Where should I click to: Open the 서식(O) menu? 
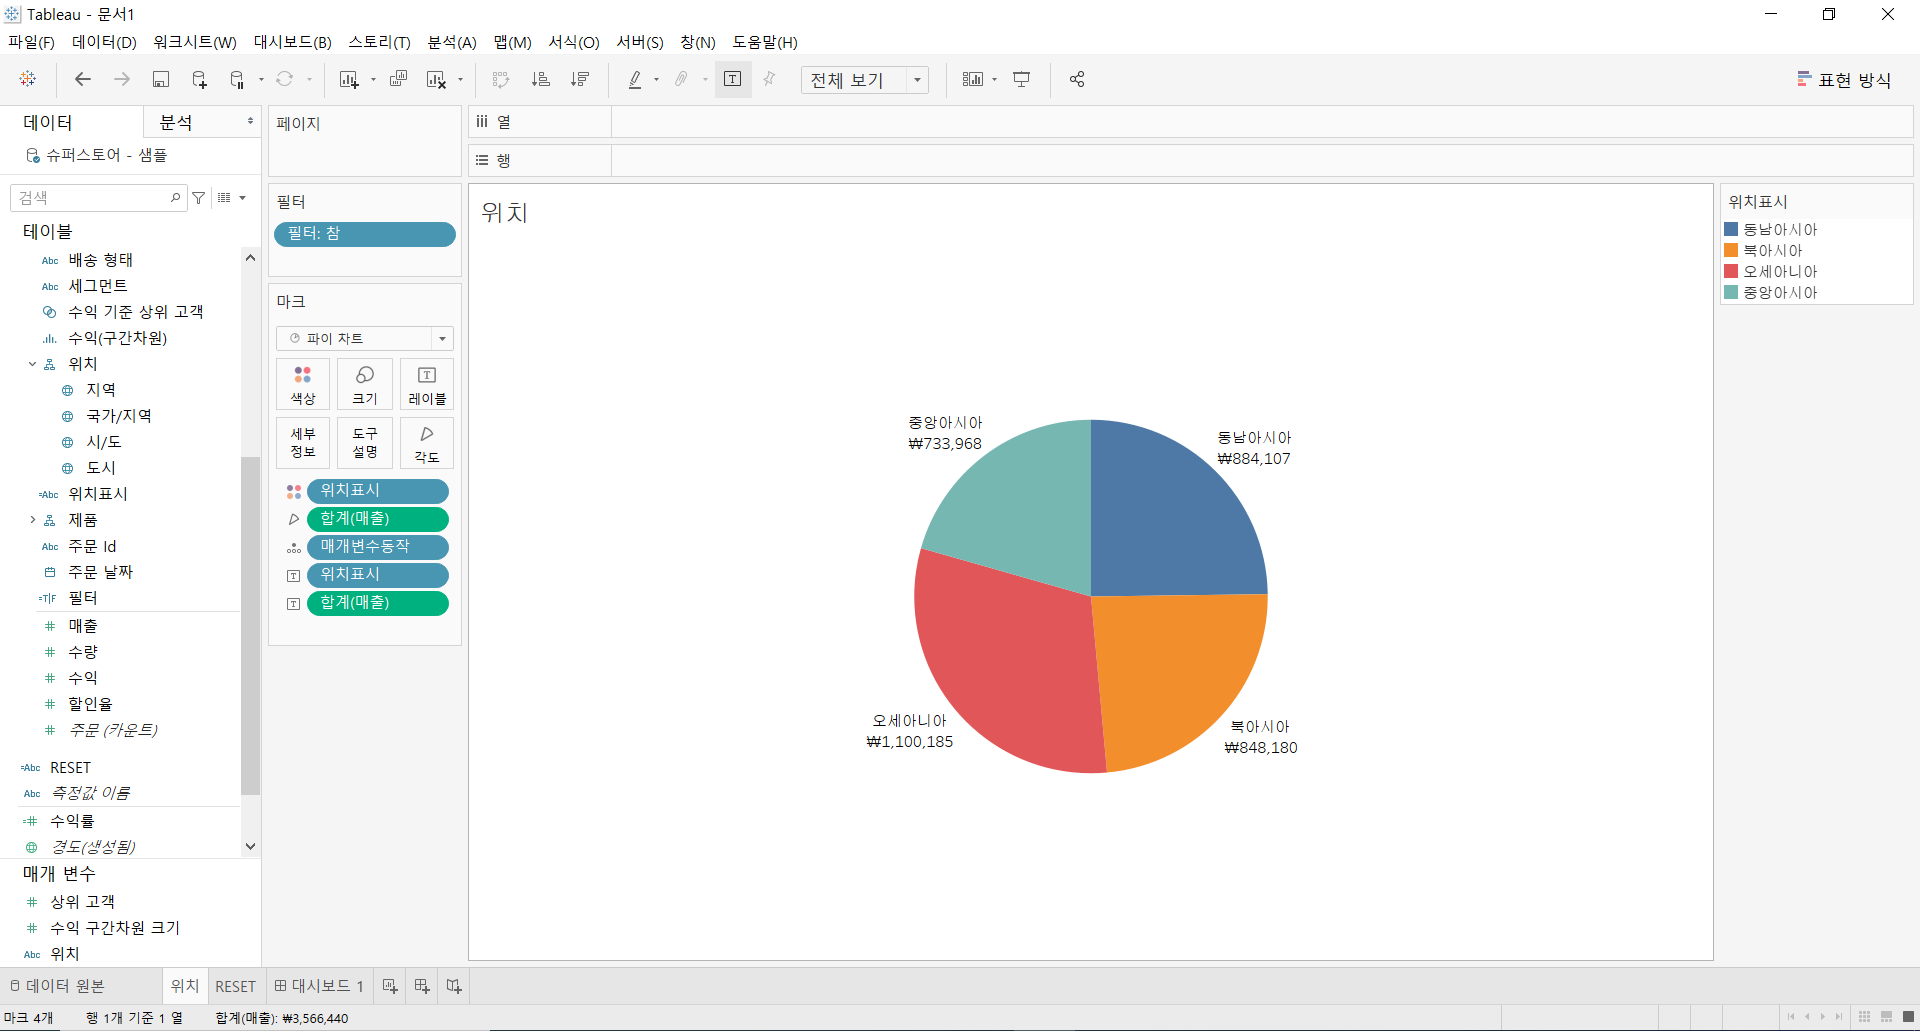point(574,42)
